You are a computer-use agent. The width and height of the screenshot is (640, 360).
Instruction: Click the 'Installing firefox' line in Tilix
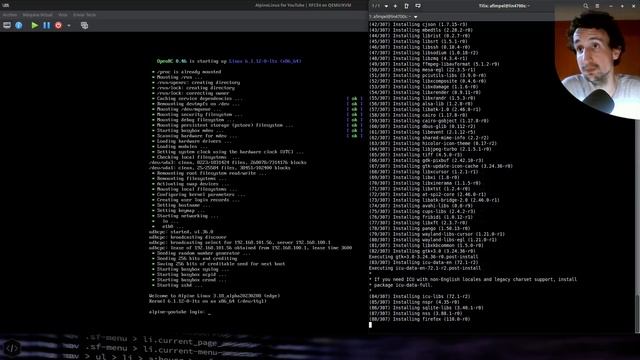(x=419, y=319)
